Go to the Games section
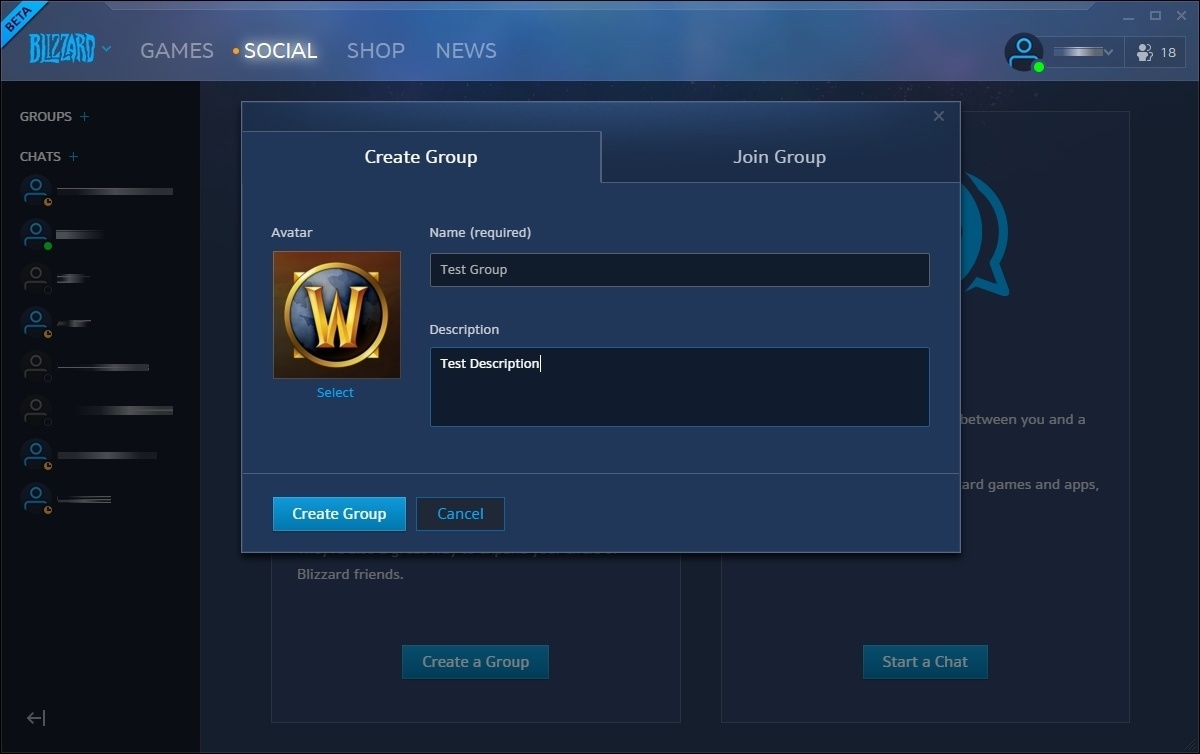Screen dimensions: 1200x754 [x=177, y=51]
